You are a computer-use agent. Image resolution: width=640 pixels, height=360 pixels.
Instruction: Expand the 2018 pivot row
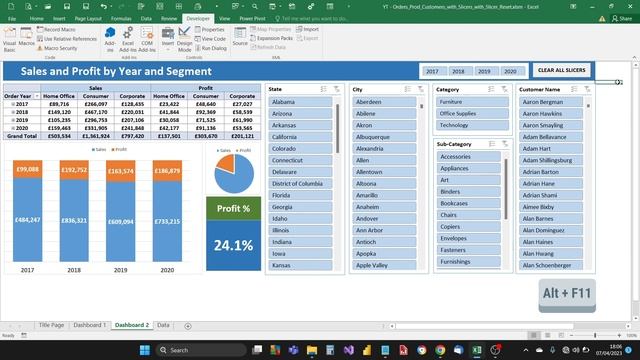point(13,112)
